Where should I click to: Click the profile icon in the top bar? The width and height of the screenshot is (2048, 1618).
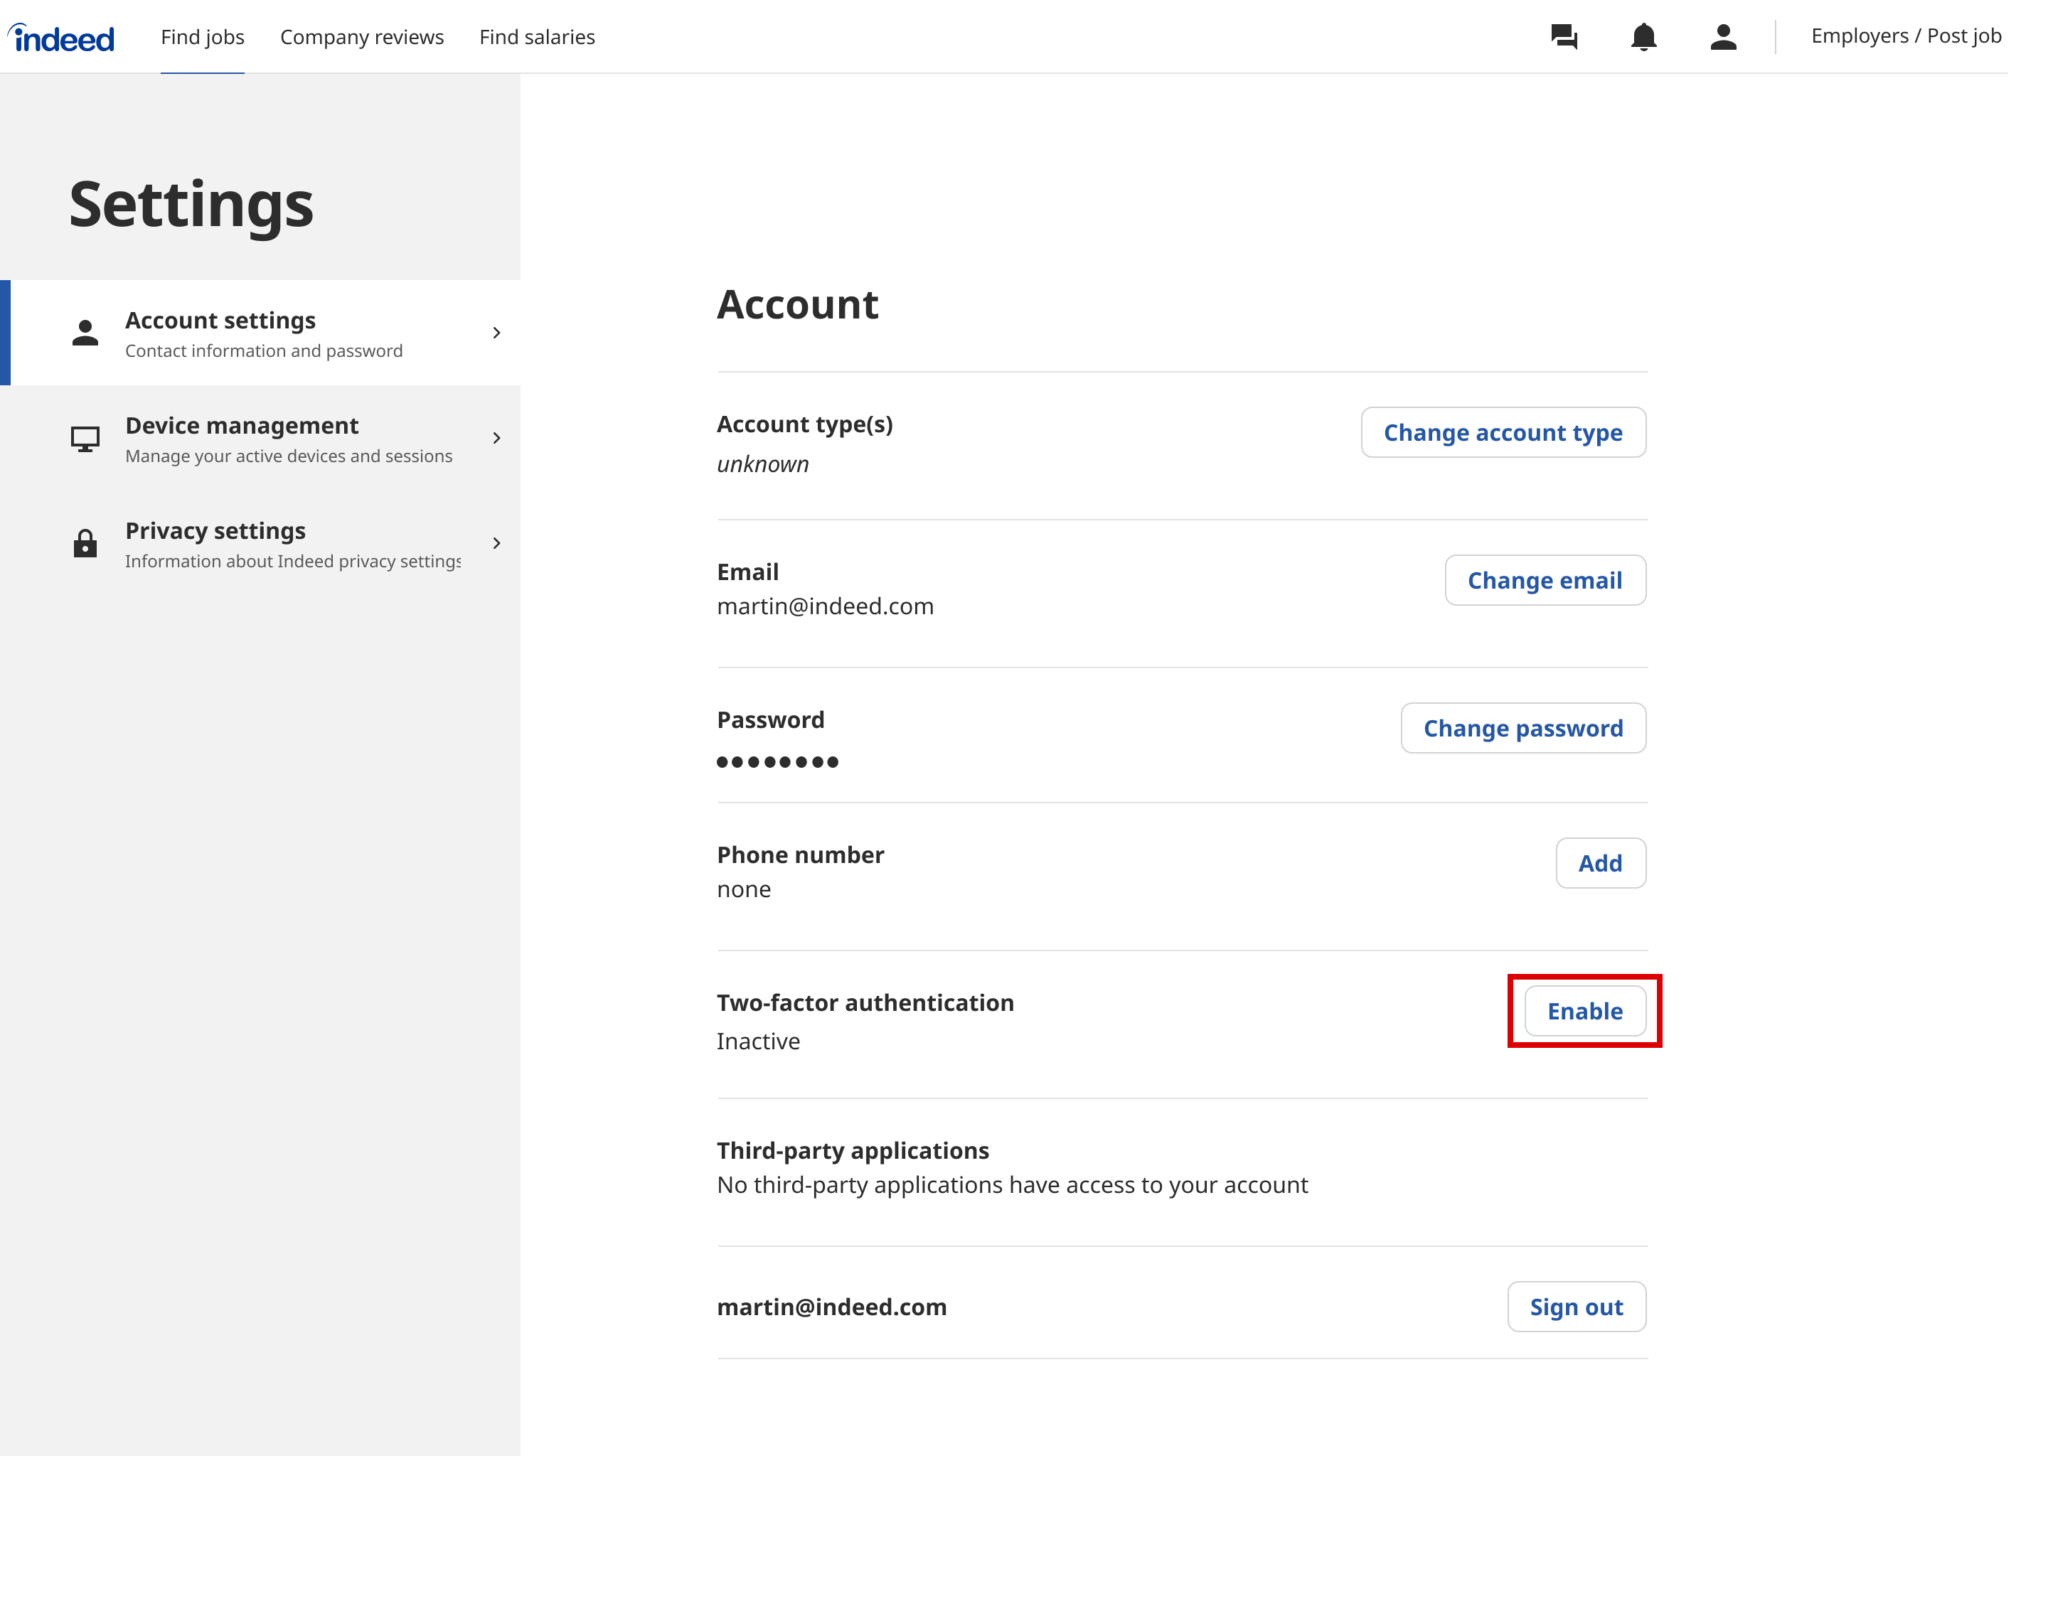coord(1722,36)
